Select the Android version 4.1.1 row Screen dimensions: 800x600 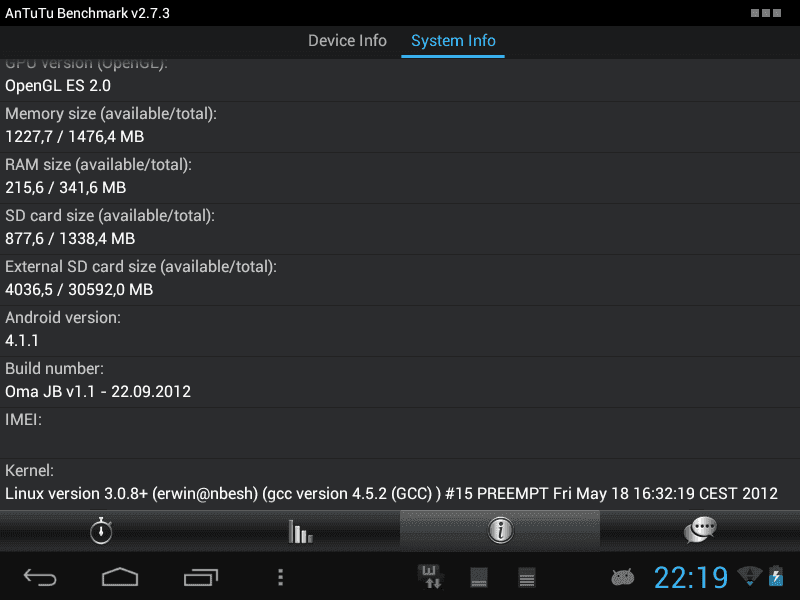400,331
